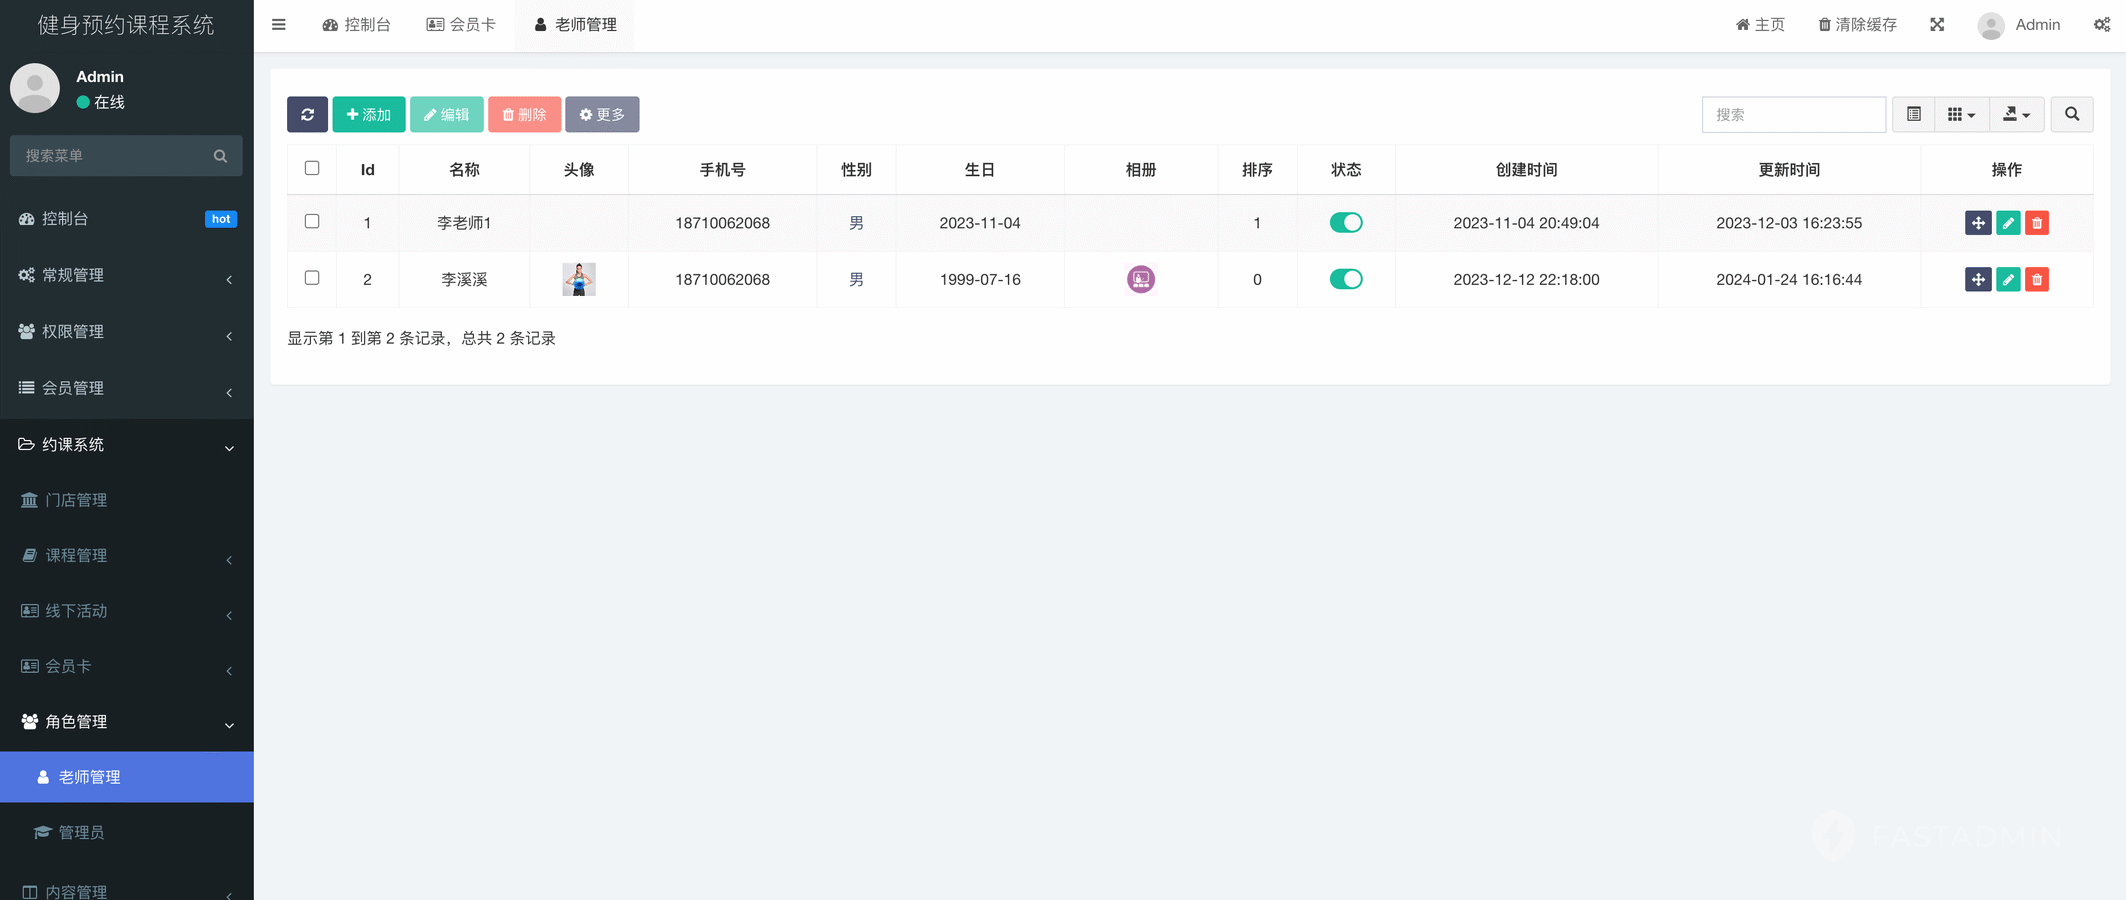The image size is (2126, 900).
Task: Click the 李溪溪 avatar thumbnail
Action: coord(579,280)
